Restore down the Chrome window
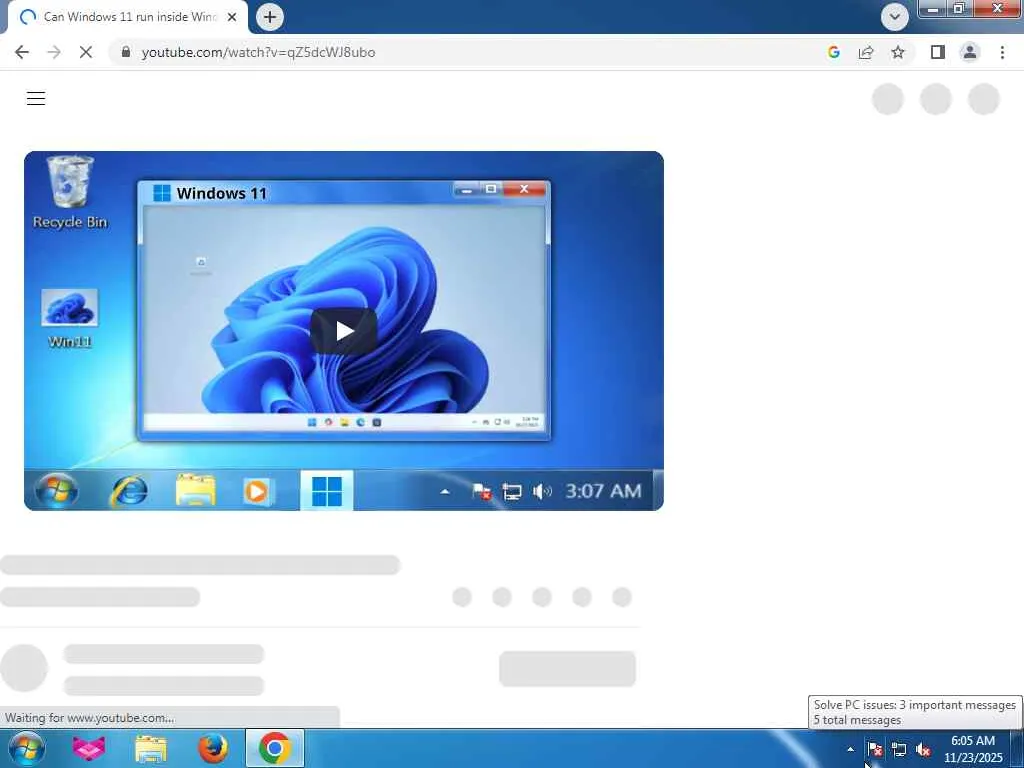1024x768 pixels. click(x=959, y=9)
